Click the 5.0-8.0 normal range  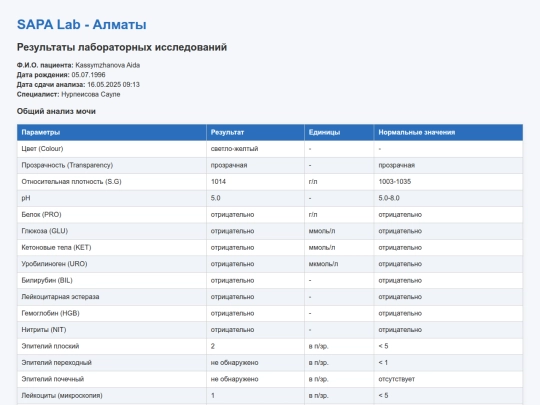(389, 198)
